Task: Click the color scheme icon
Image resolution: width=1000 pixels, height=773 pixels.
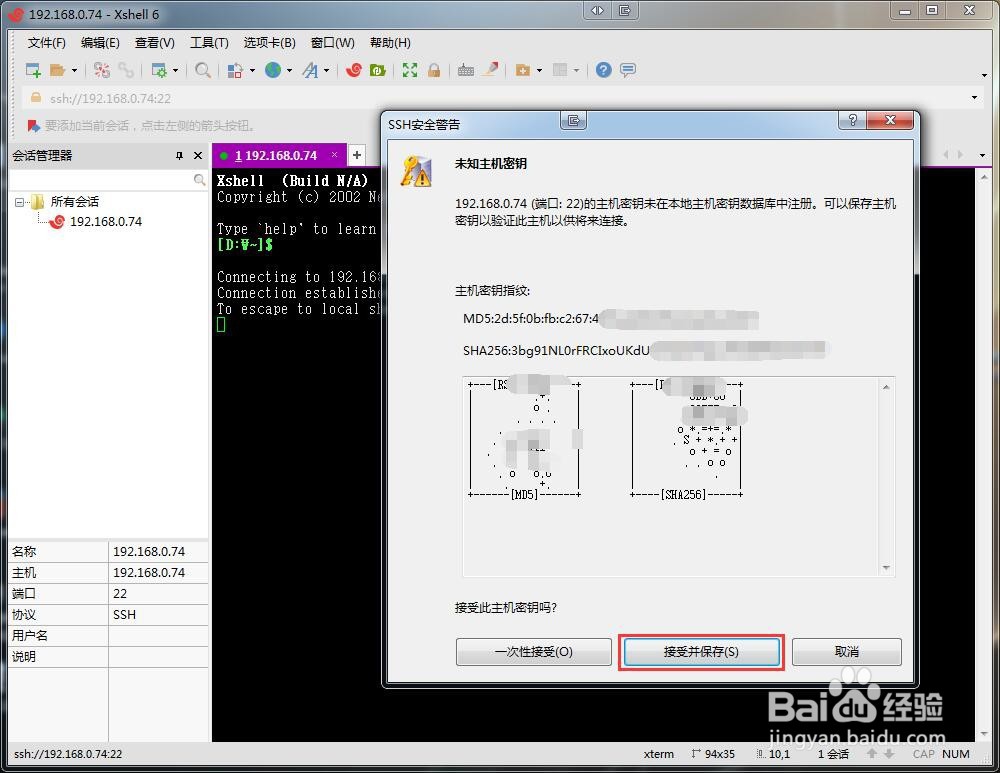Action: pos(235,70)
